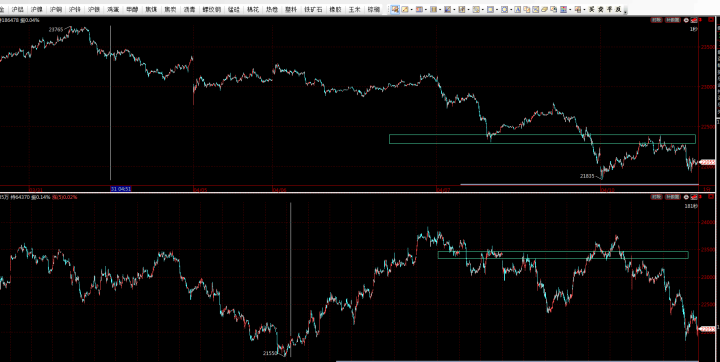Click the copy-windows icon right of eraser
This screenshot has width=720, height=362.
click(553, 9)
